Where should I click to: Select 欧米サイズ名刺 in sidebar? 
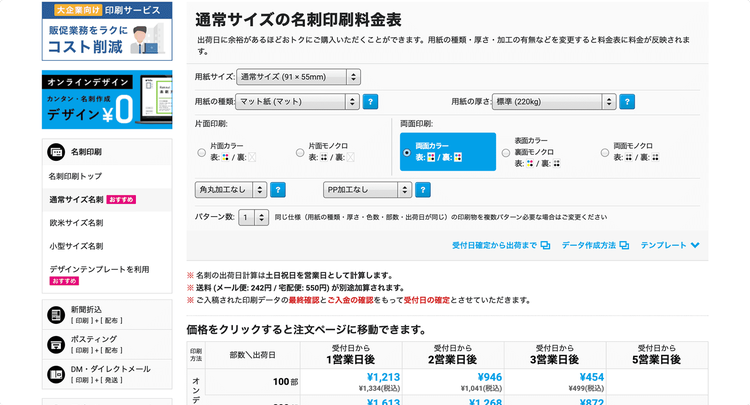coord(76,223)
